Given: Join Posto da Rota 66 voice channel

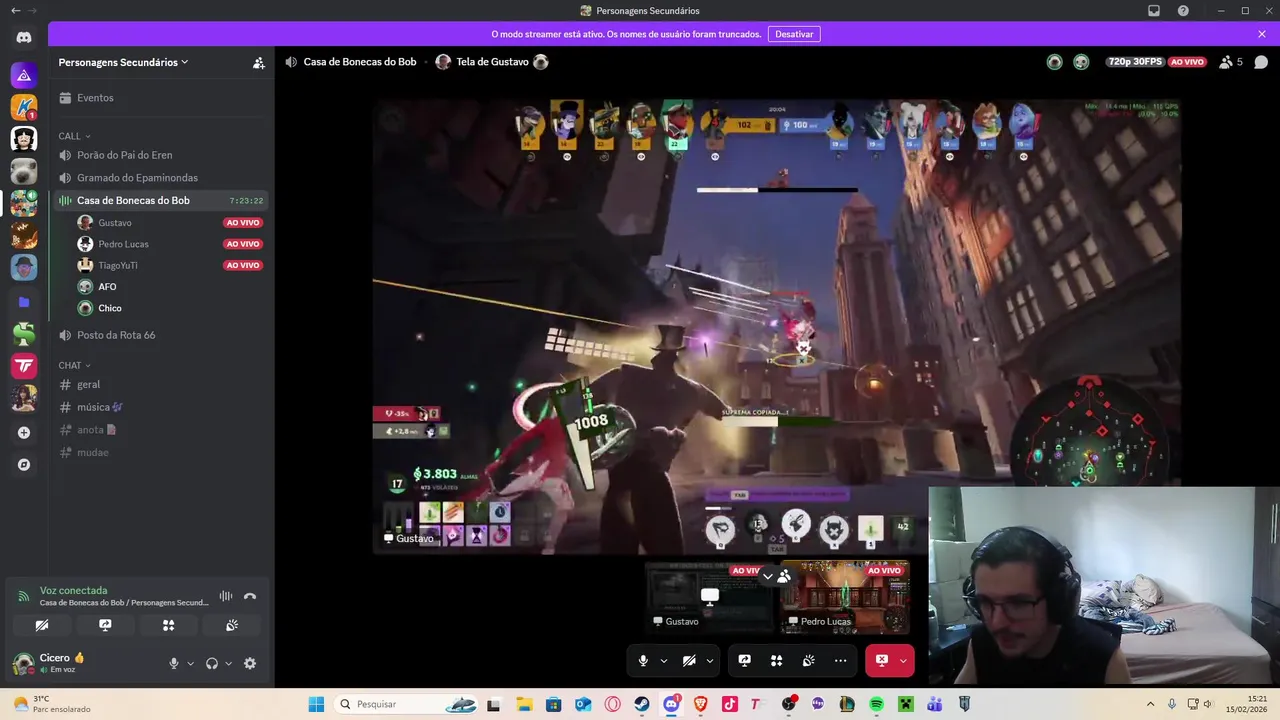Looking at the screenshot, I should click(x=160, y=335).
